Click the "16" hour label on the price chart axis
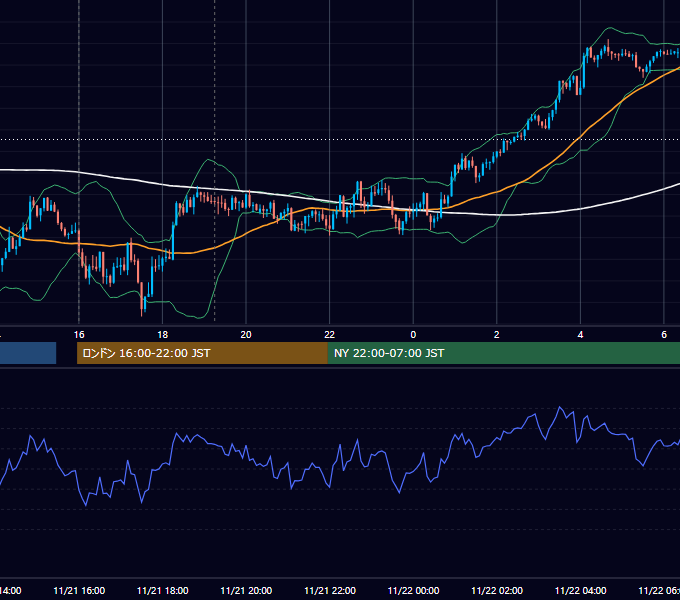 tap(79, 335)
